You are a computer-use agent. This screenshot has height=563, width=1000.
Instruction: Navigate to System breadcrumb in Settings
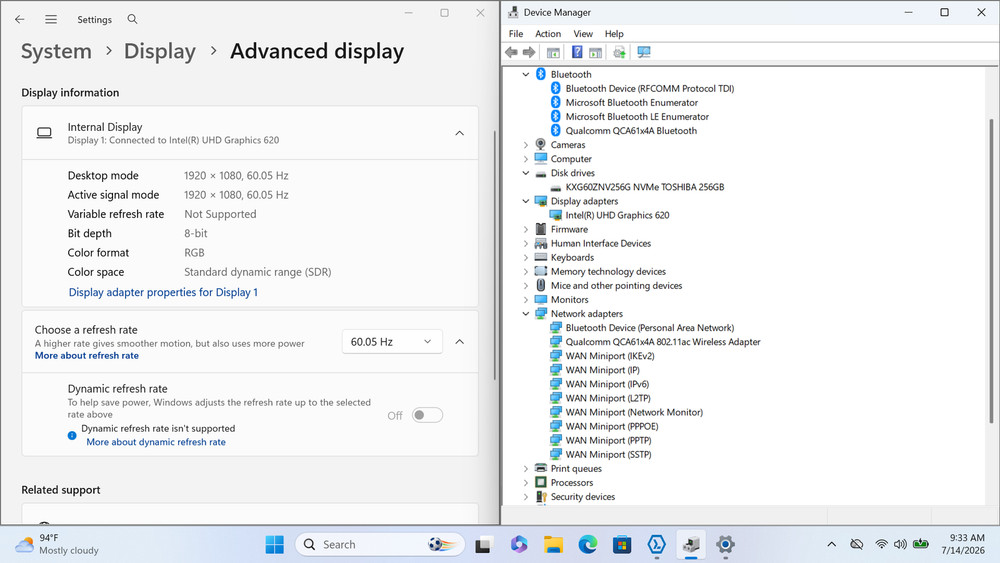(x=56, y=51)
